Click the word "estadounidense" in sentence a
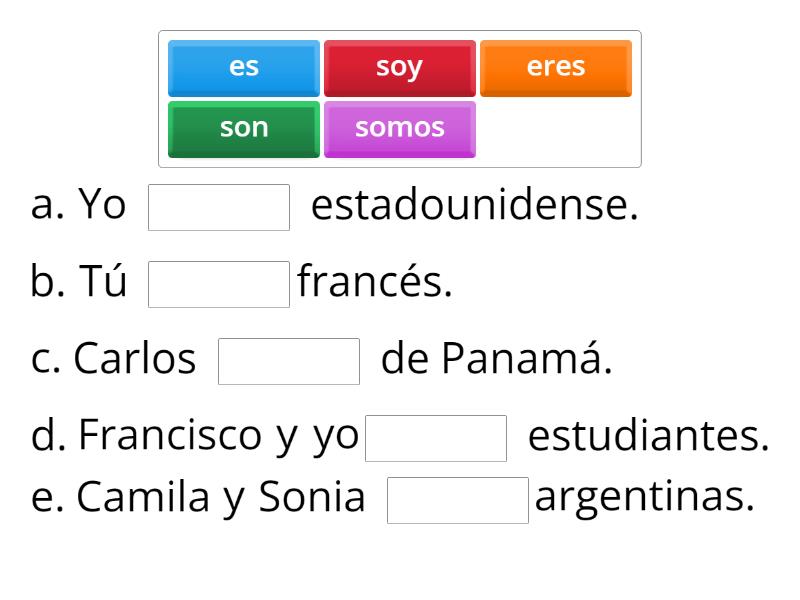The width and height of the screenshot is (800, 600). click(477, 204)
